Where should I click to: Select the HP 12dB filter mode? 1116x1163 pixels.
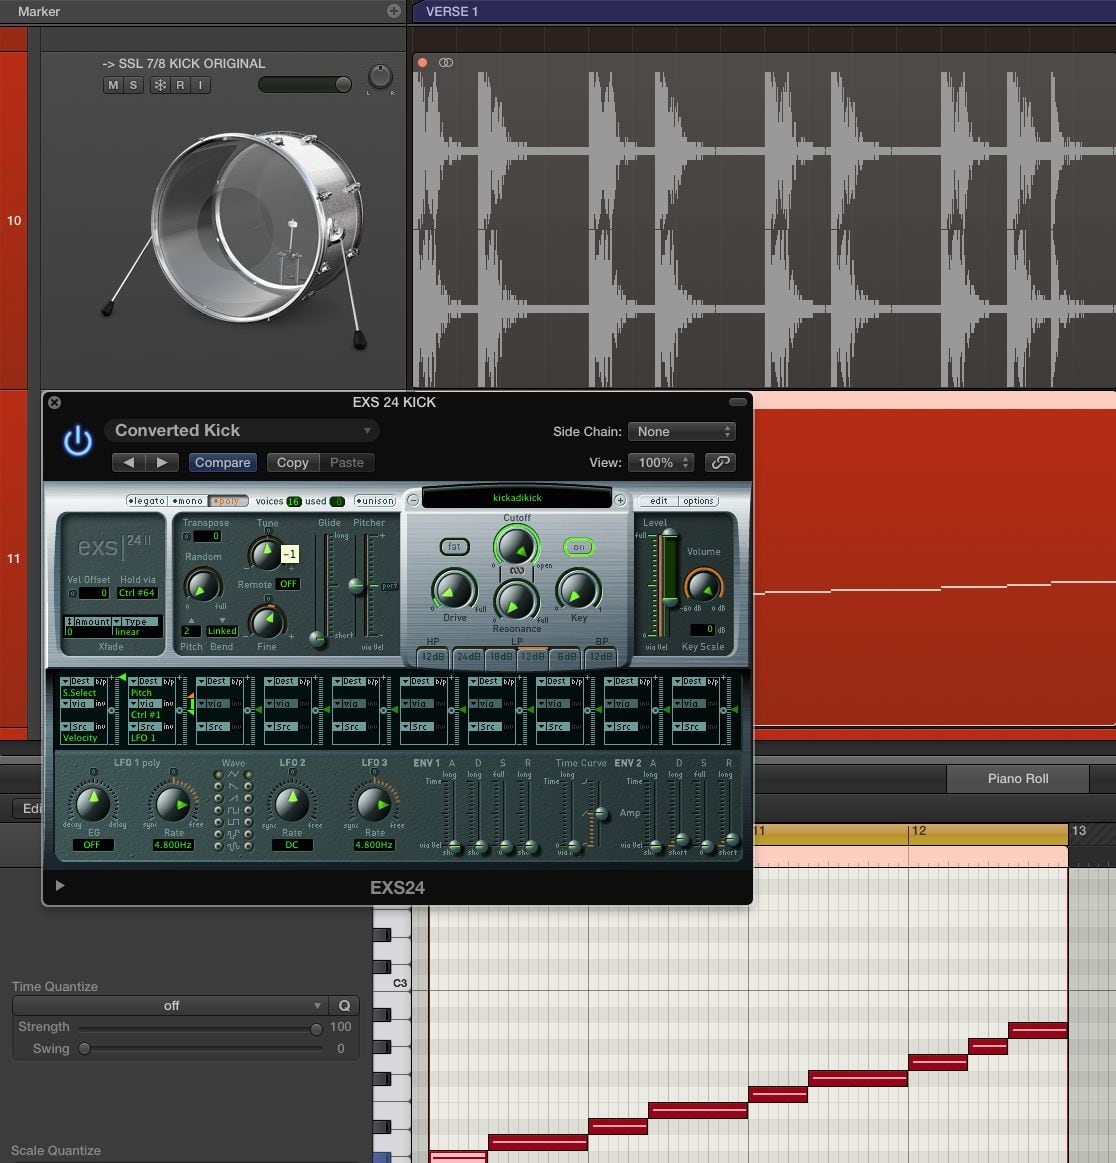pyautogui.click(x=433, y=656)
